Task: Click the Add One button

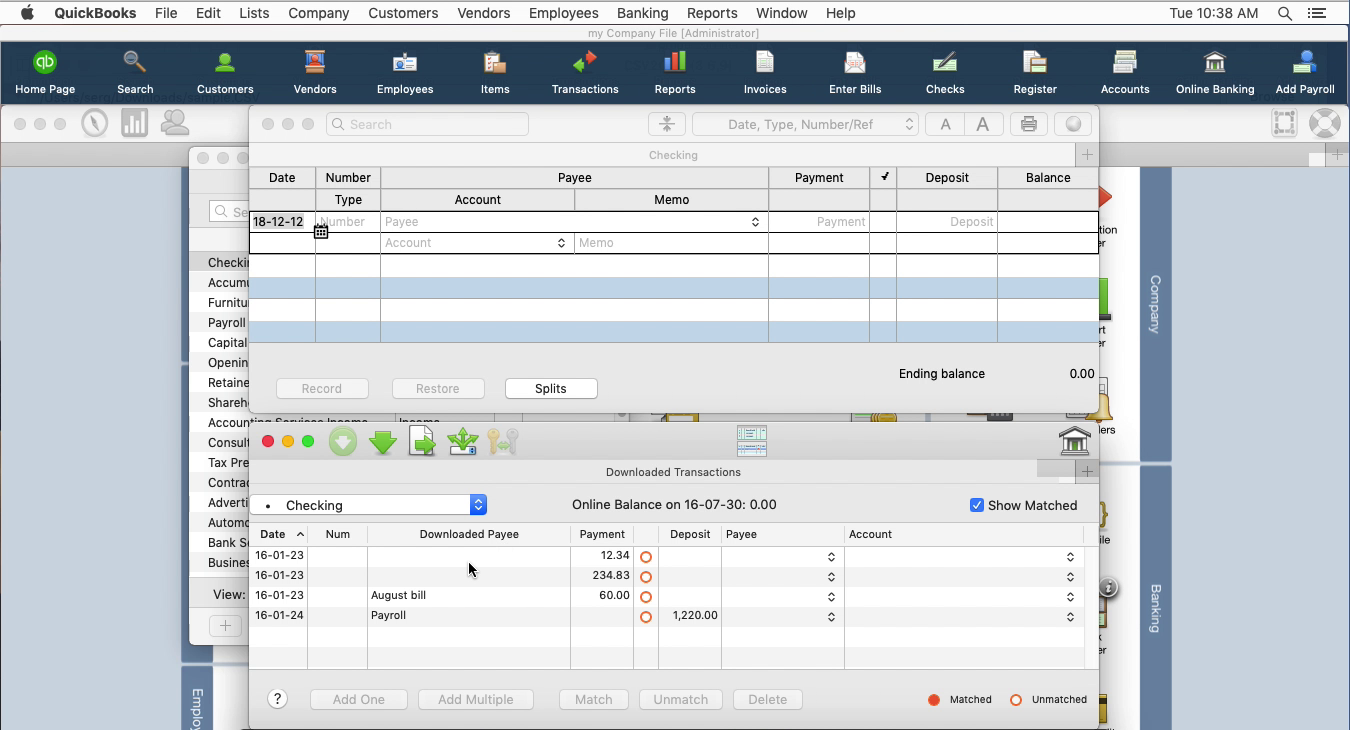Action: coord(358,699)
